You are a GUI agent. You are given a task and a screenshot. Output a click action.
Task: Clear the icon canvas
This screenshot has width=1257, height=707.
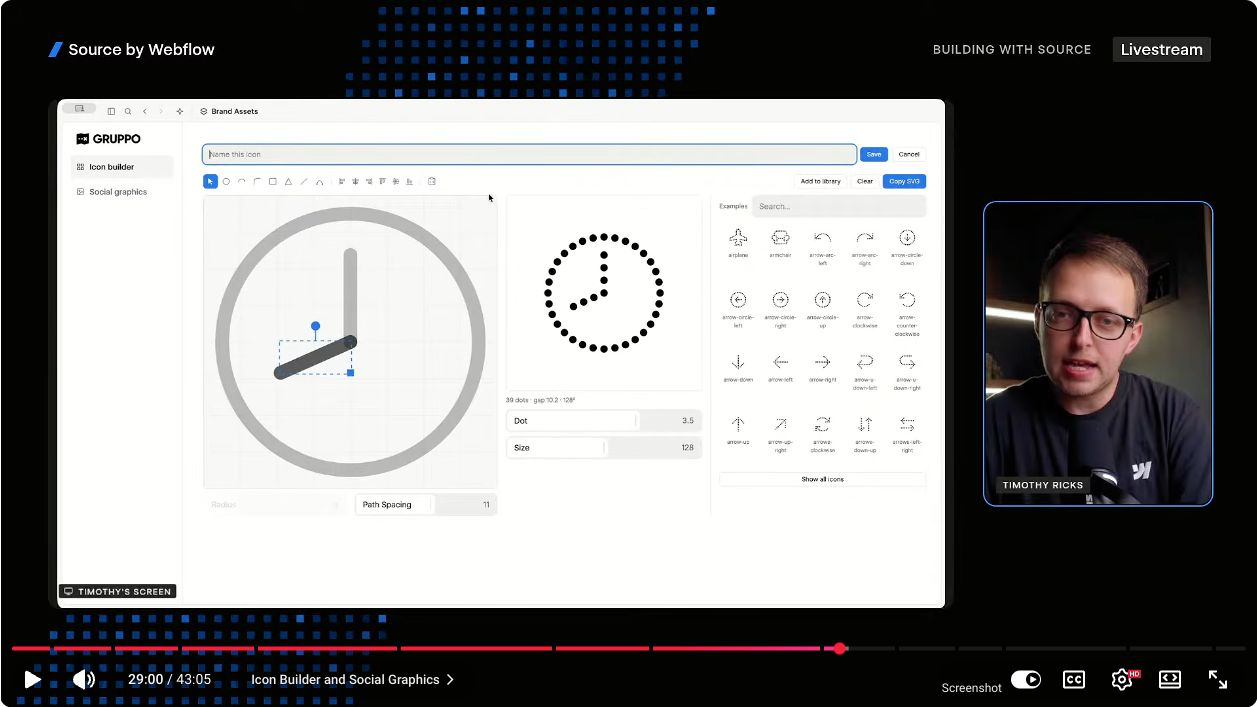865,181
